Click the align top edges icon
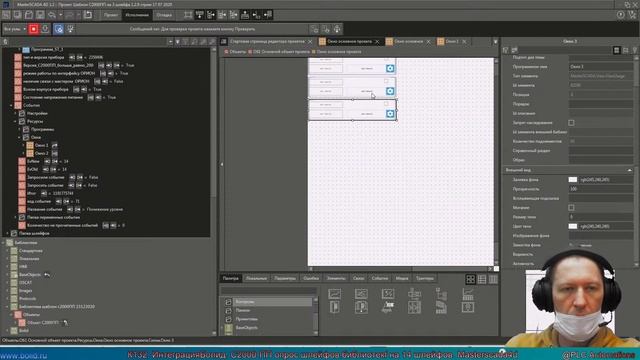The width and height of the screenshot is (640, 360). pyautogui.click(x=200, y=15)
